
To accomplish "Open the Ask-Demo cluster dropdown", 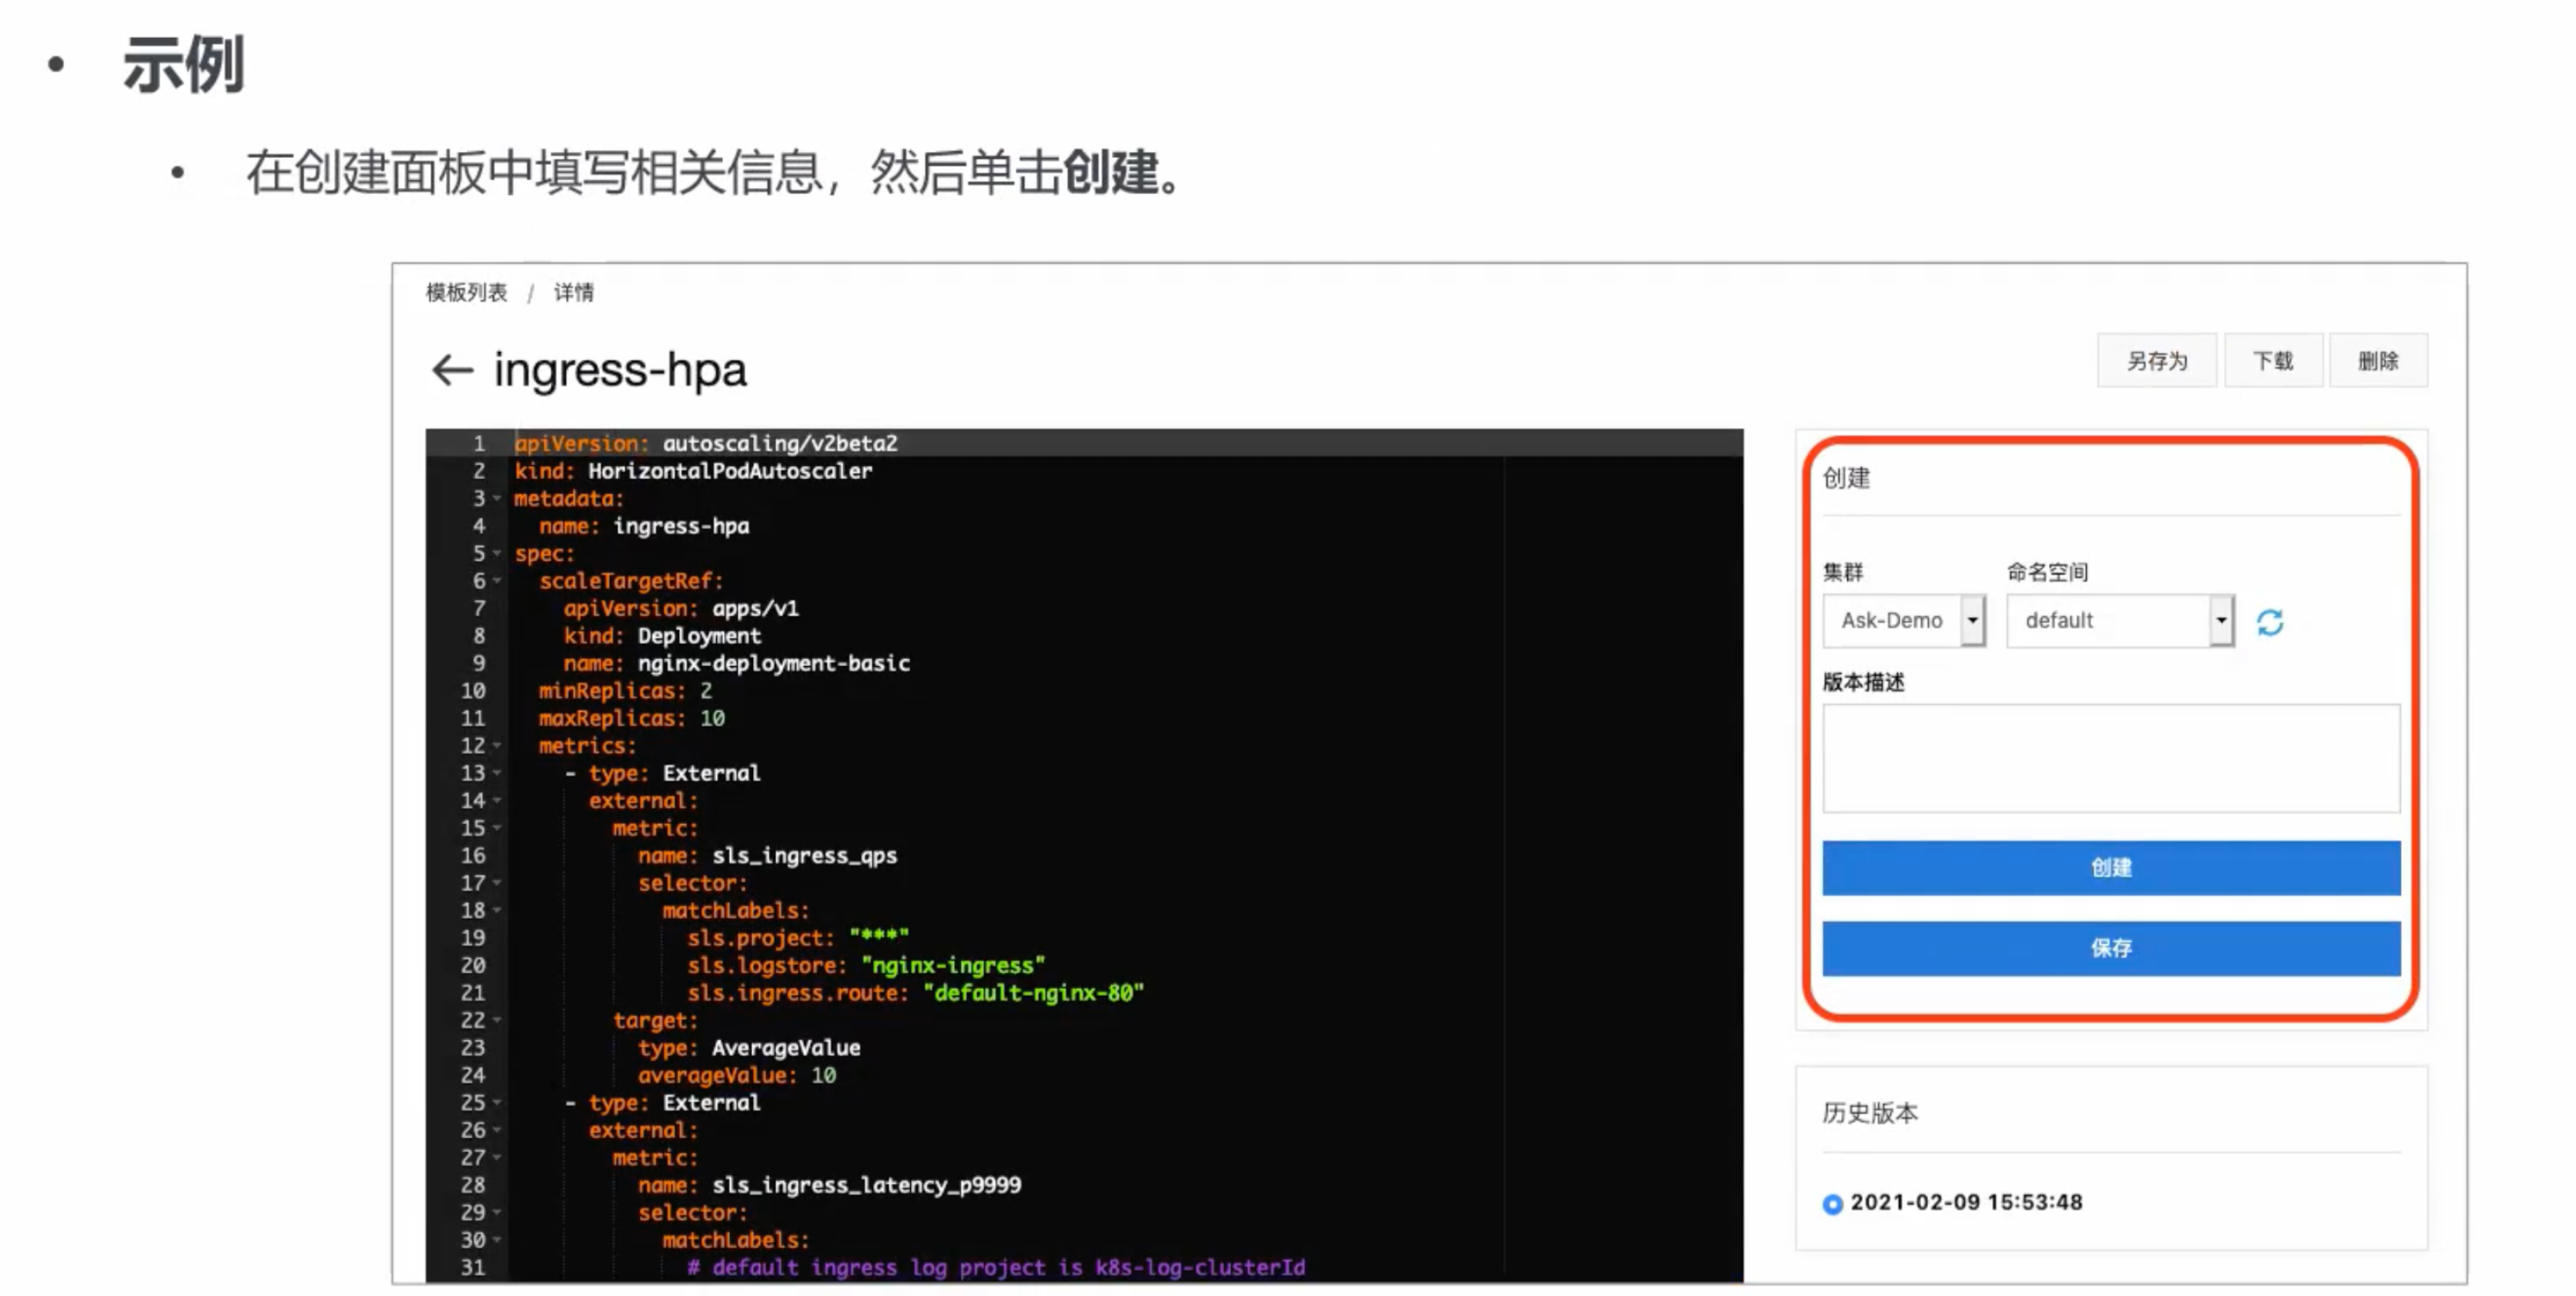I will (x=1903, y=621).
